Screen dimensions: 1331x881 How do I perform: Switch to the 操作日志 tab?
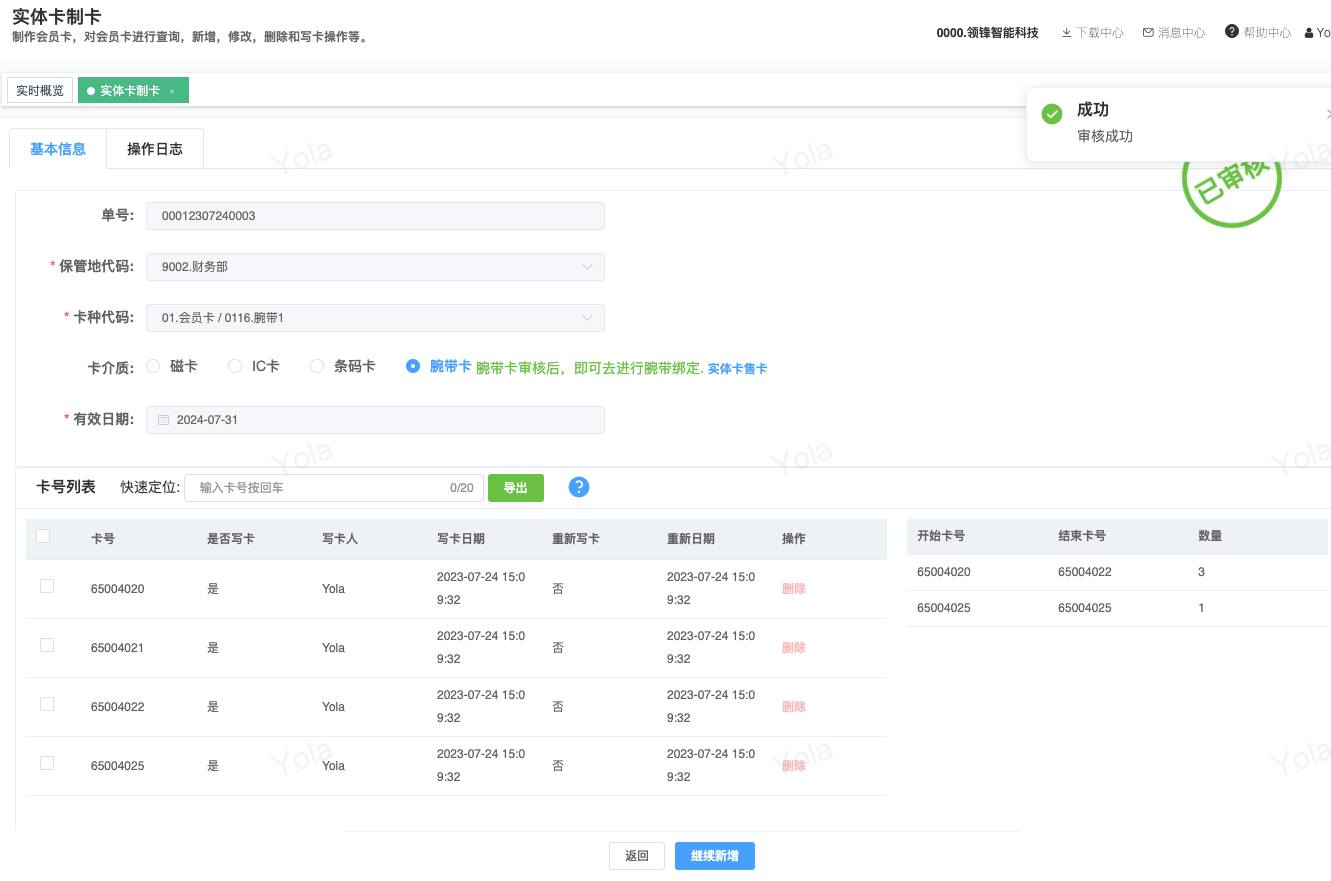[x=155, y=149]
